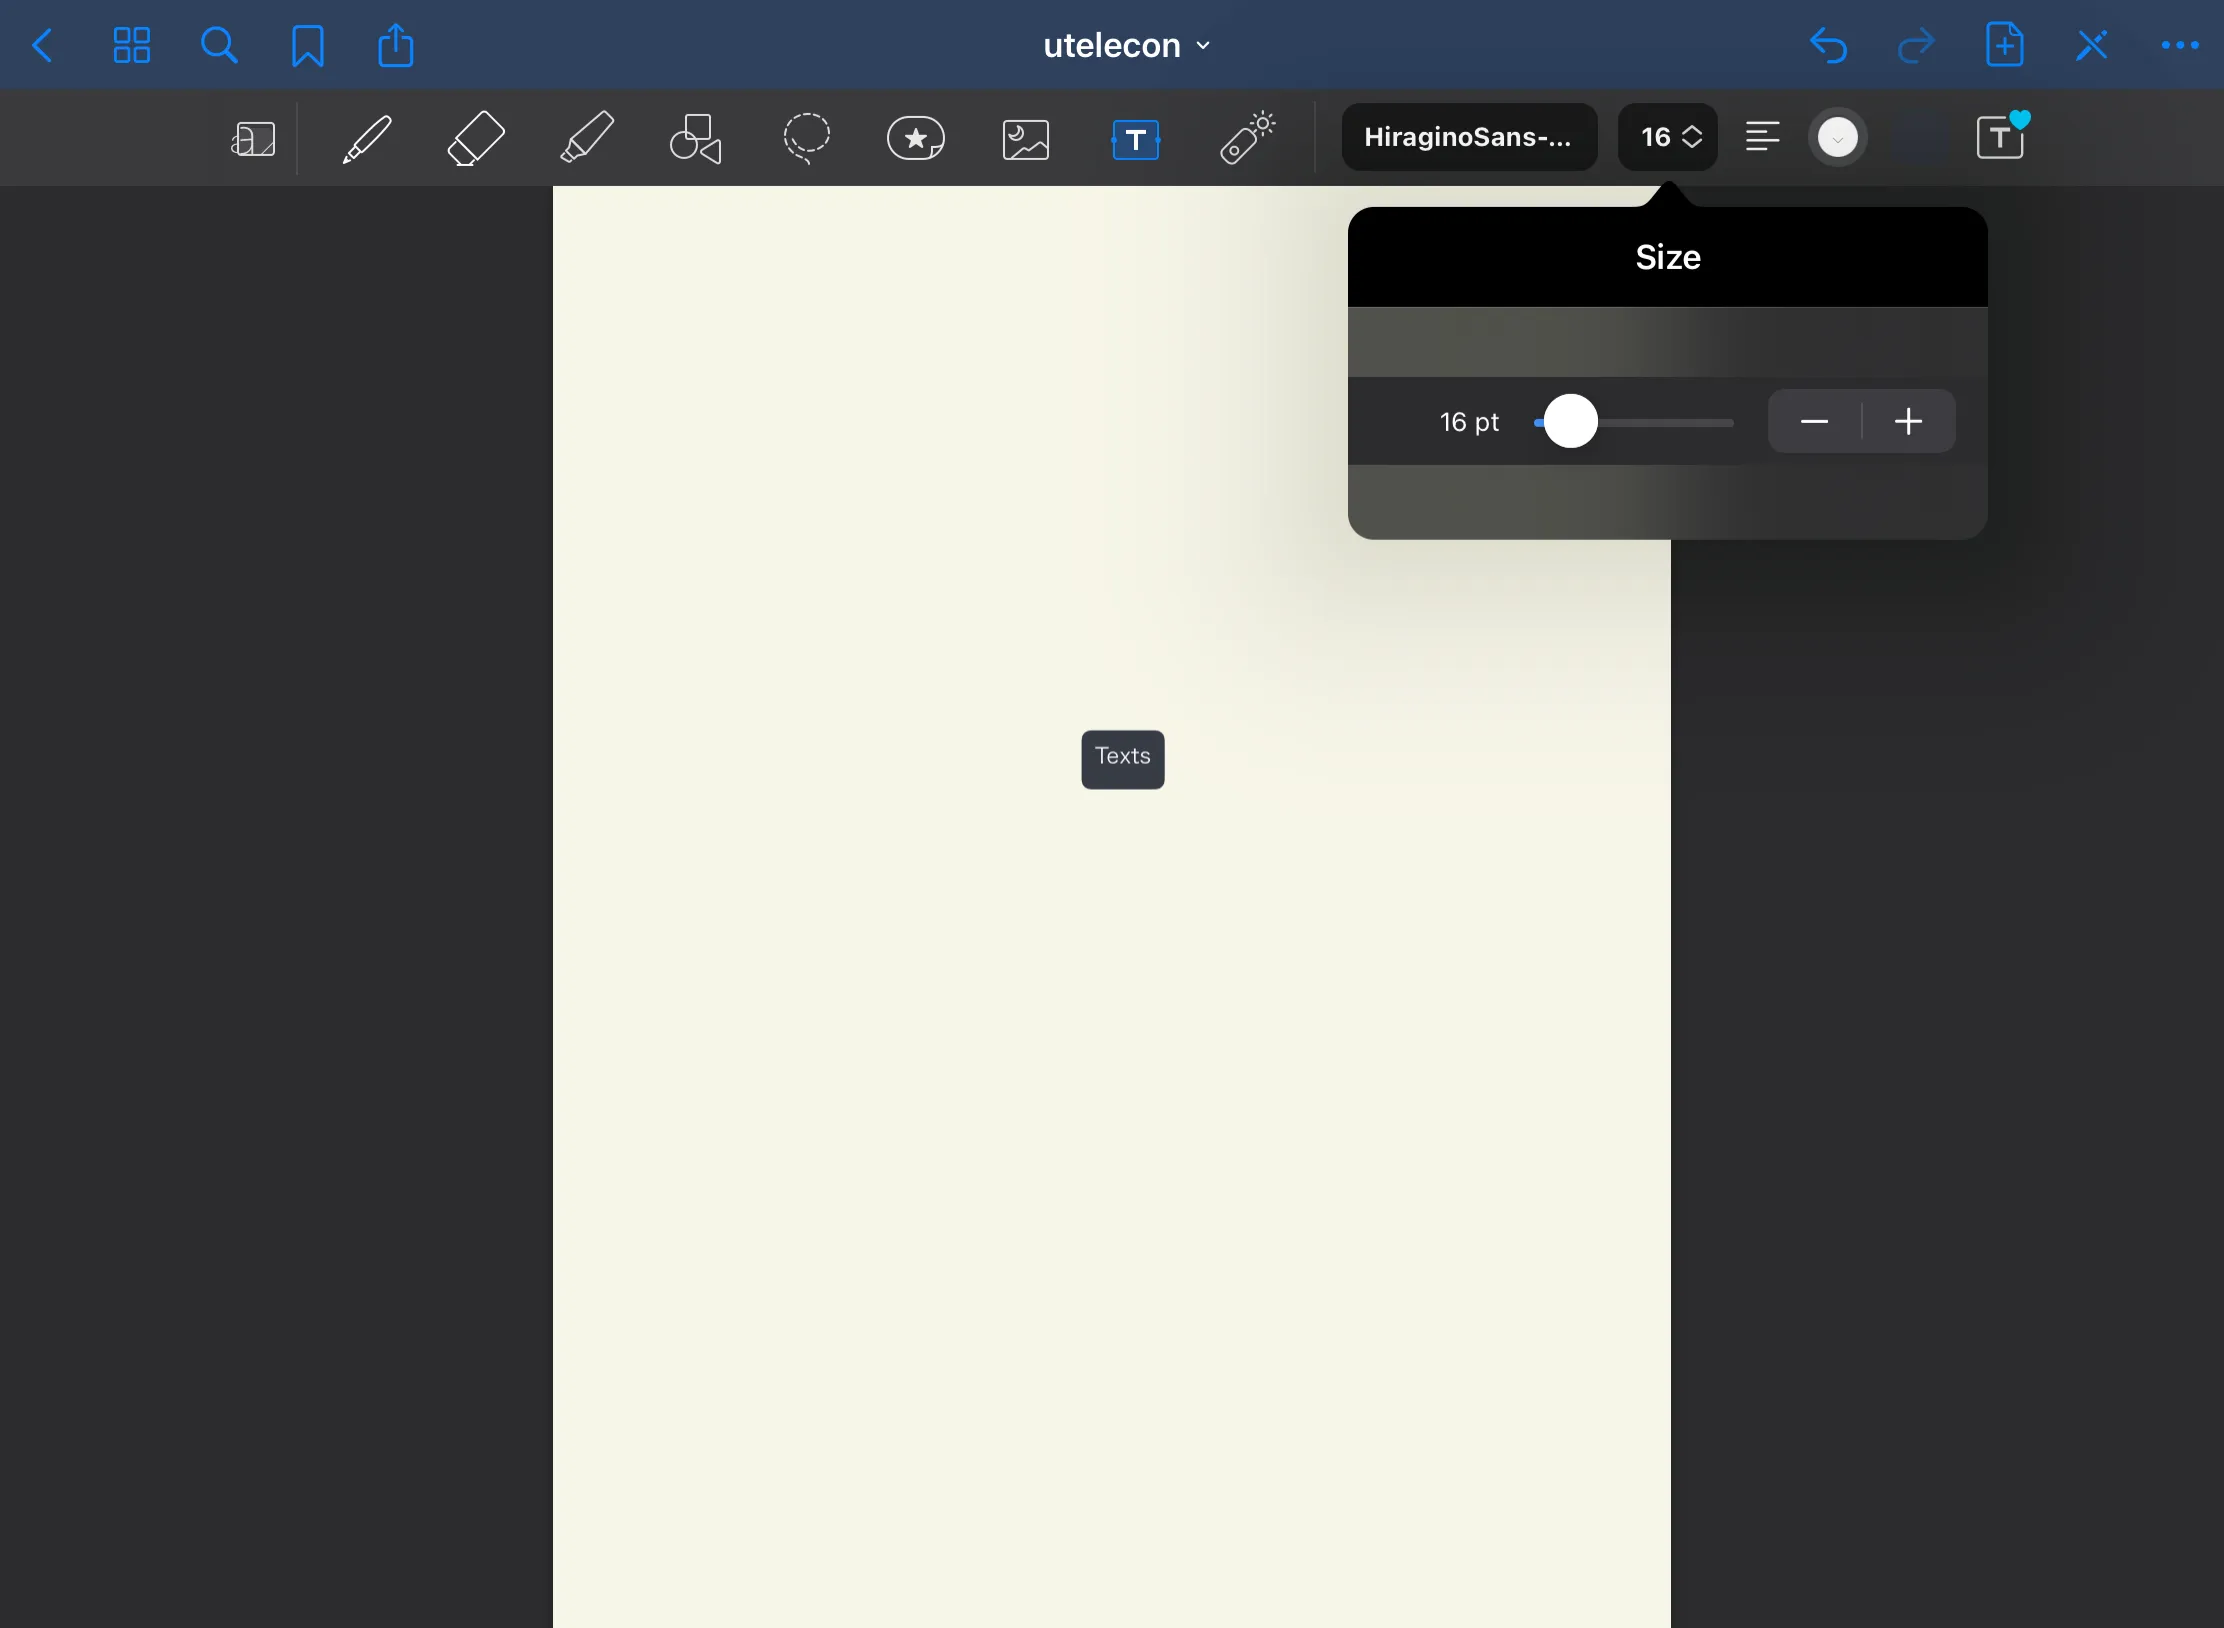
Task: Open the page thumbnails grid view
Action: coord(131,46)
